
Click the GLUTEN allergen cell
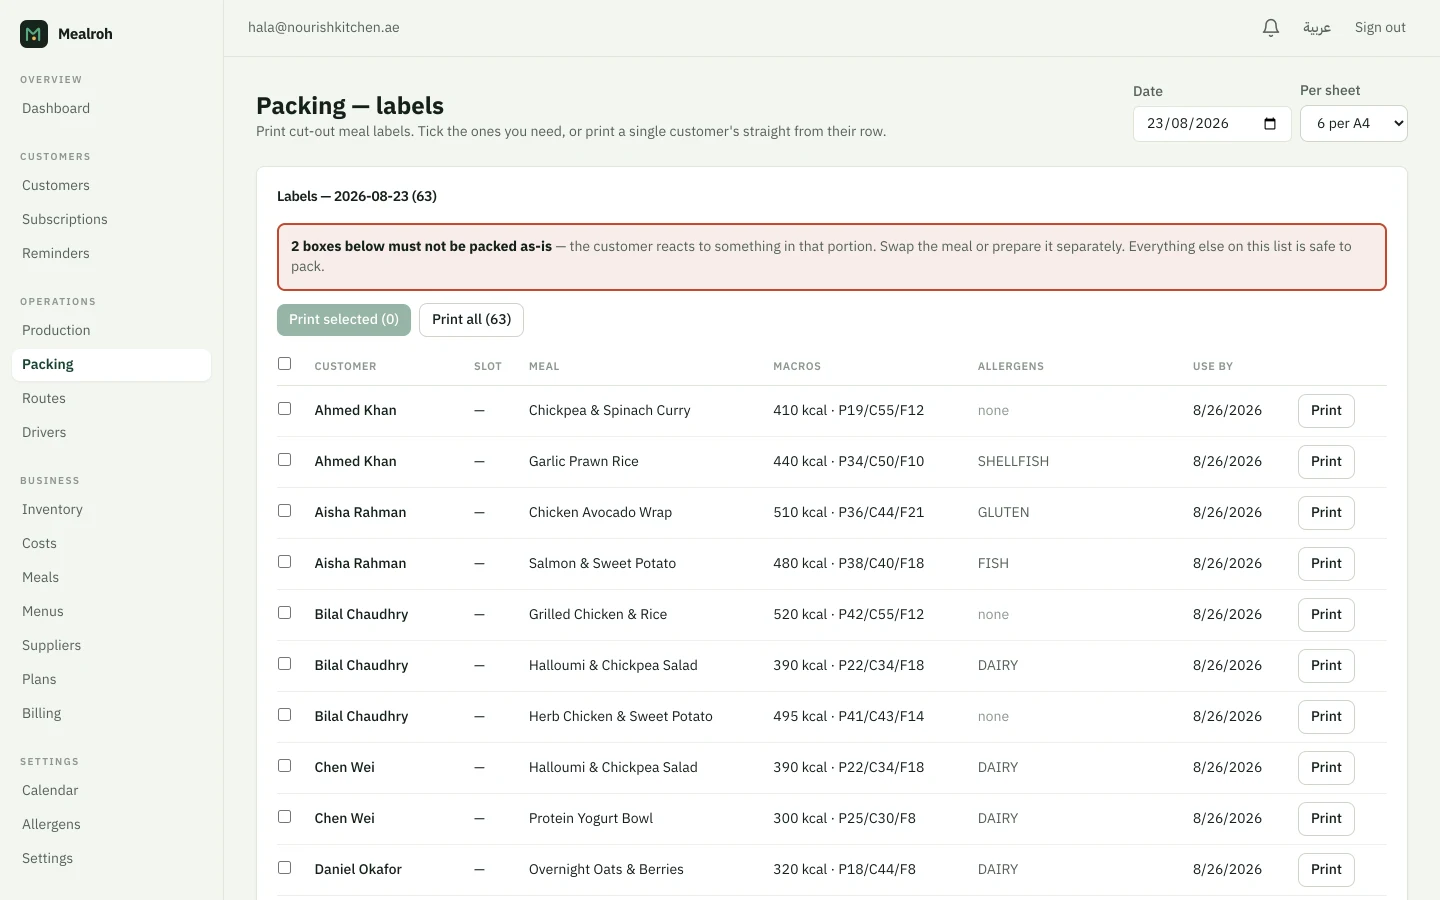pos(1003,512)
